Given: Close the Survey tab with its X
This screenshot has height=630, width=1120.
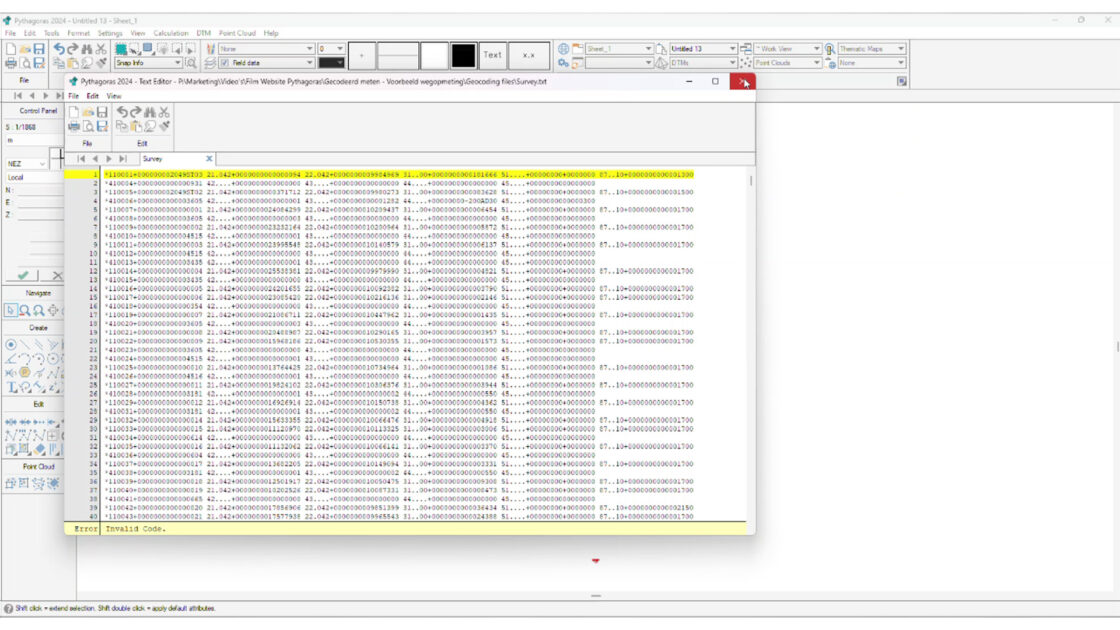Looking at the screenshot, I should [209, 159].
